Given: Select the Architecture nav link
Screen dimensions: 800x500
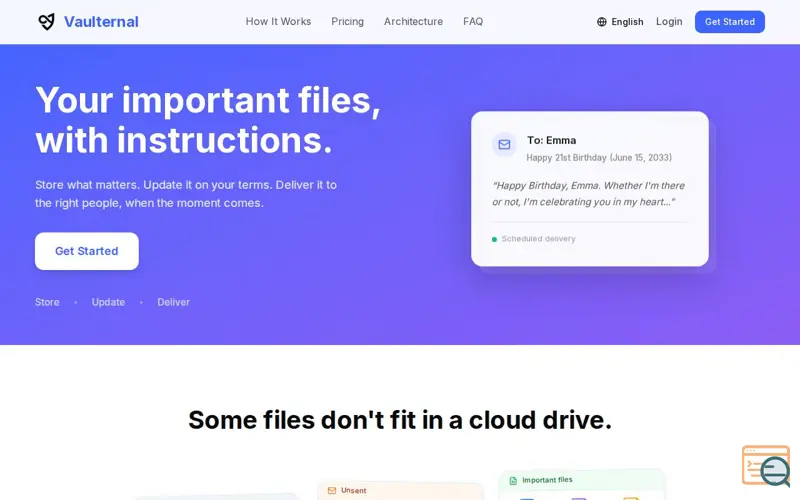Looking at the screenshot, I should pyautogui.click(x=413, y=21).
